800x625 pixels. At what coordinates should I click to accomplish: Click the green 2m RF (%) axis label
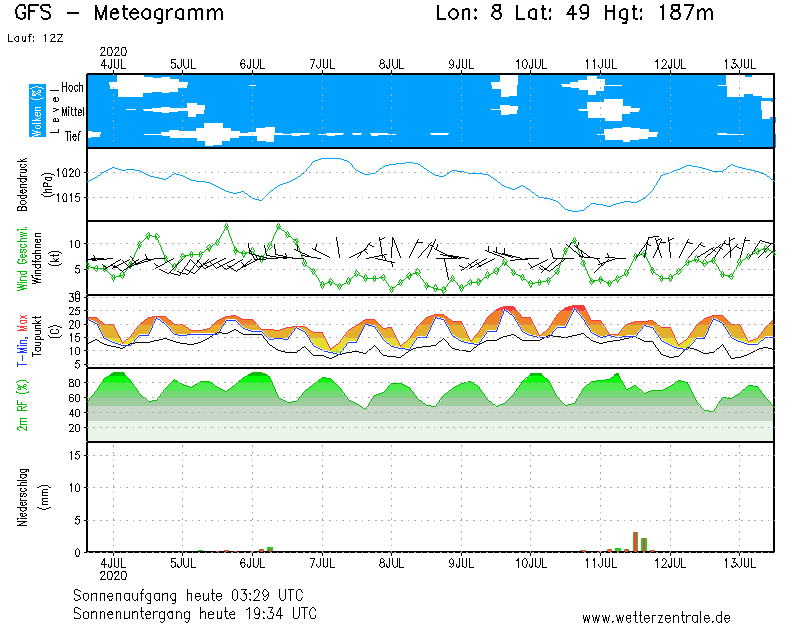[23, 405]
